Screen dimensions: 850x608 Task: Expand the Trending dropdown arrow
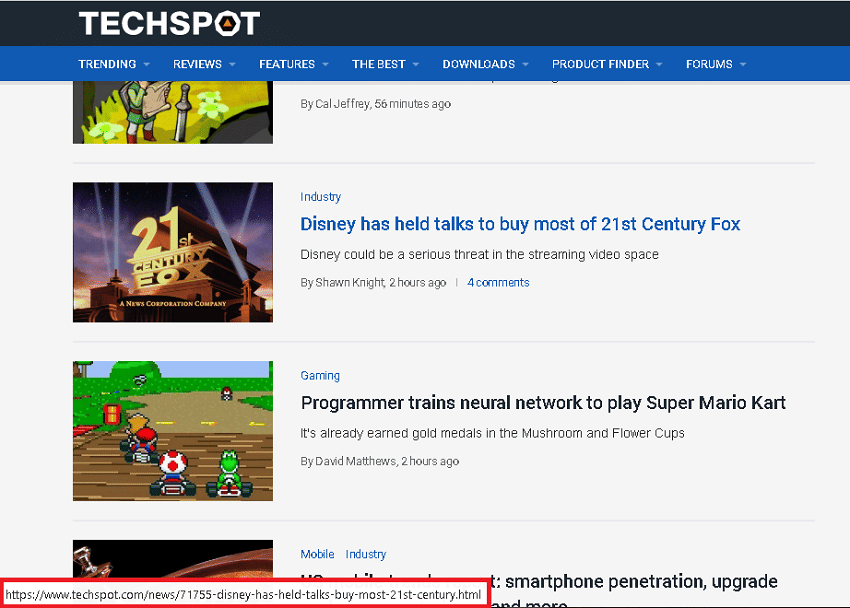point(146,64)
